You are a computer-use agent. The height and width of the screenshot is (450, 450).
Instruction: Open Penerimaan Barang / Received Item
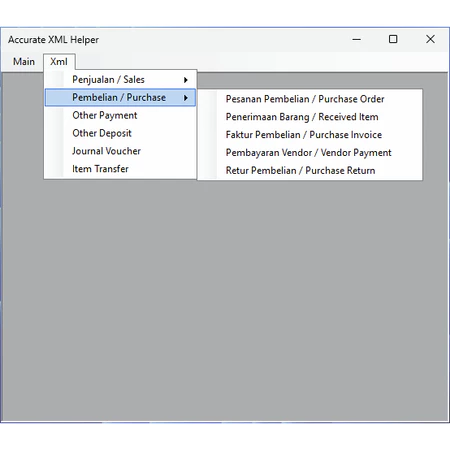pyautogui.click(x=310, y=117)
